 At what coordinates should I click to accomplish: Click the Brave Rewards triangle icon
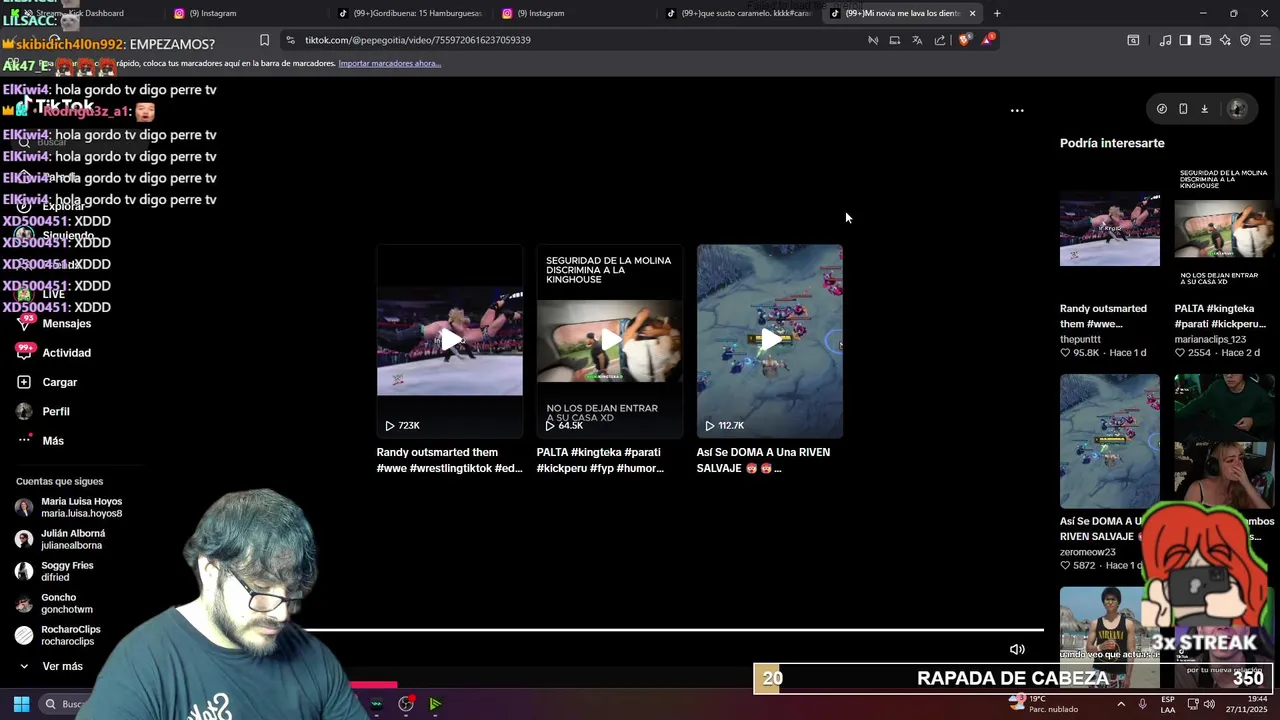[987, 40]
